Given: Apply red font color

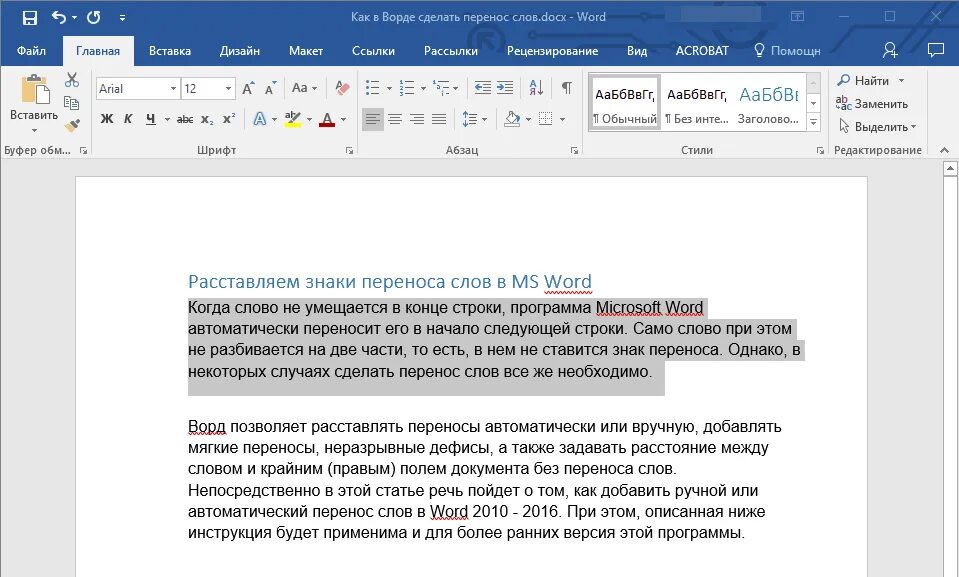Looking at the screenshot, I should (327, 119).
